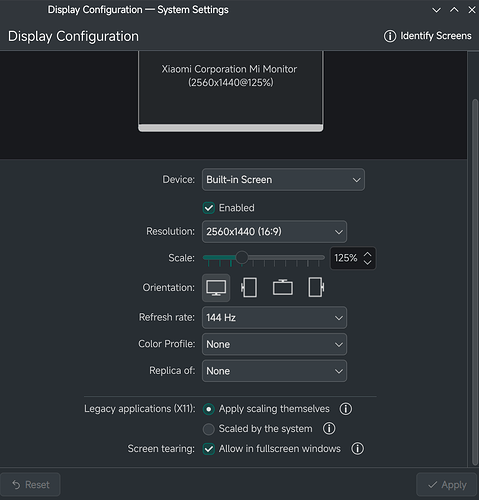Click the Scale slider handle

pos(242,258)
